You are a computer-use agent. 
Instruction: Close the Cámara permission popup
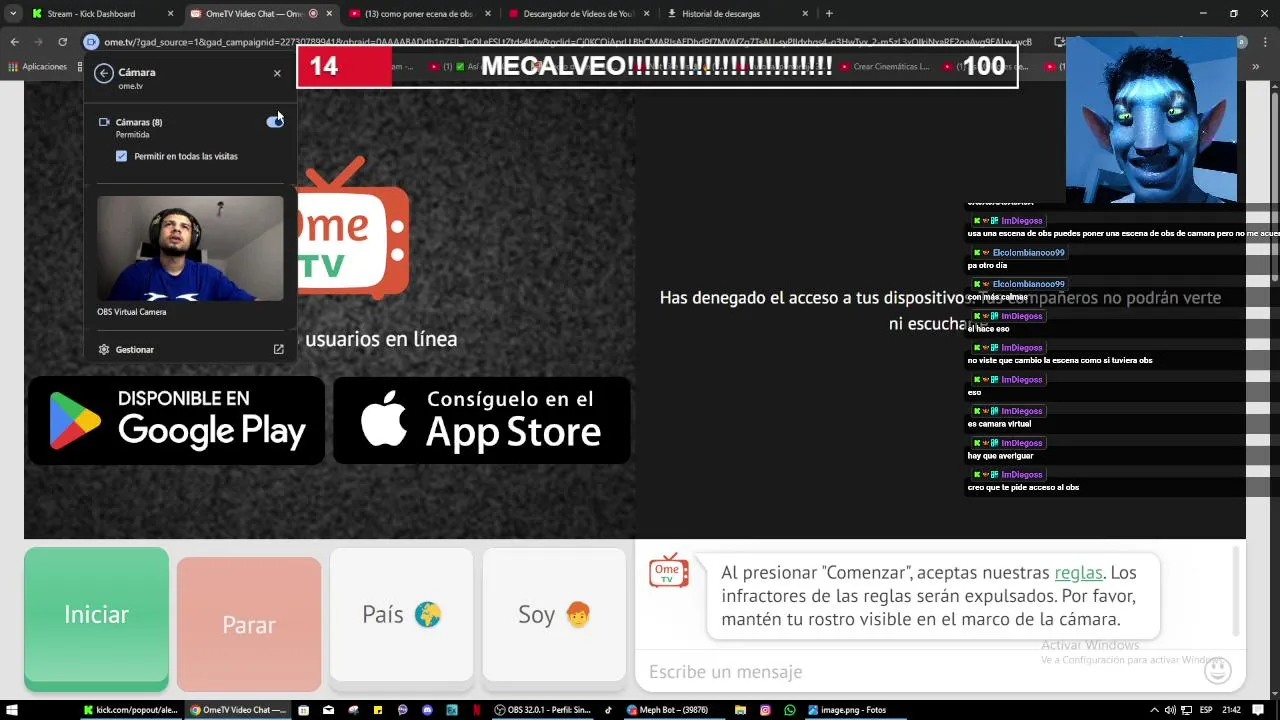point(277,73)
